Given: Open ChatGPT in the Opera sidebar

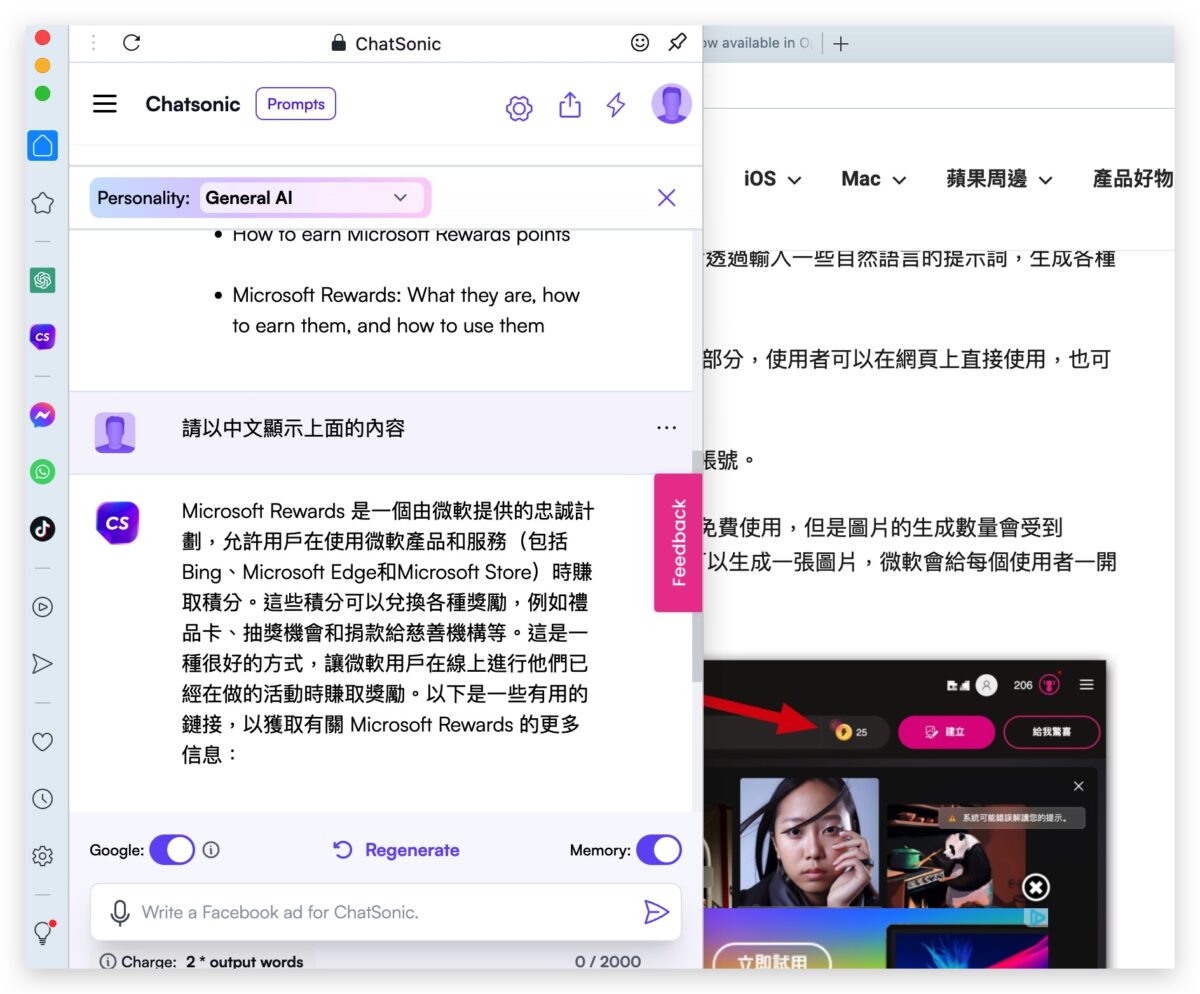Looking at the screenshot, I should pos(42,281).
